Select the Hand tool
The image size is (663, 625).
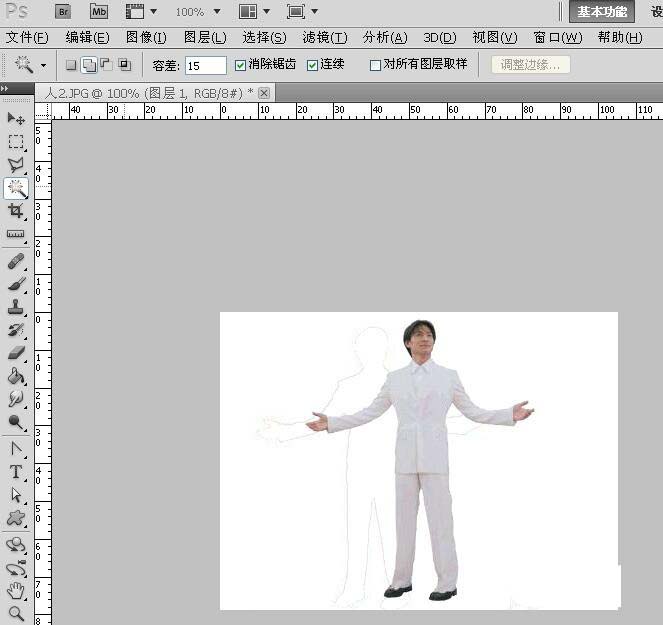pyautogui.click(x=16, y=591)
